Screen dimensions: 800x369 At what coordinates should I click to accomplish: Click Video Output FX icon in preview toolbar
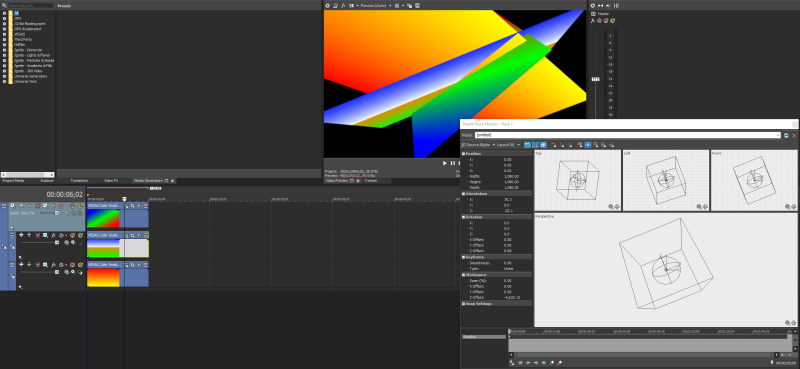[x=343, y=5]
